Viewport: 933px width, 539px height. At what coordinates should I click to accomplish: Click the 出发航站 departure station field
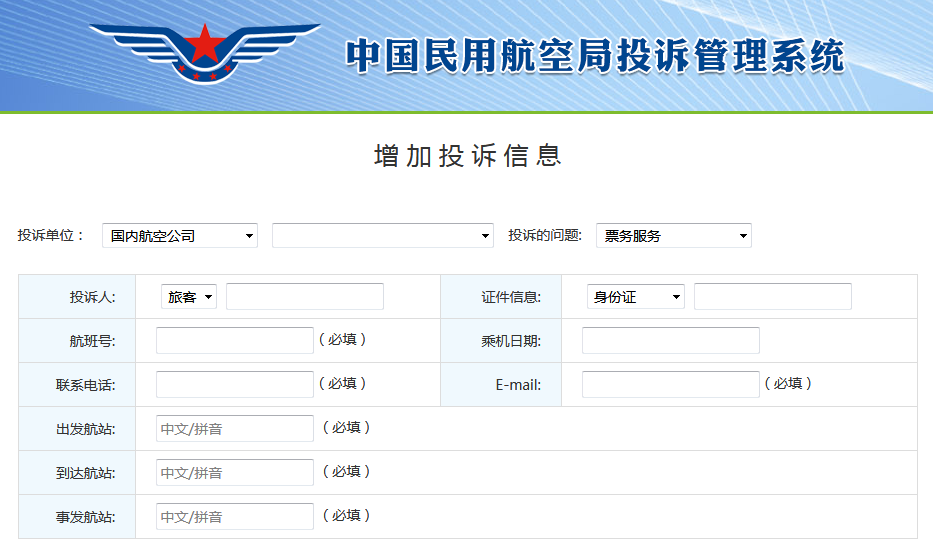pyautogui.click(x=234, y=428)
